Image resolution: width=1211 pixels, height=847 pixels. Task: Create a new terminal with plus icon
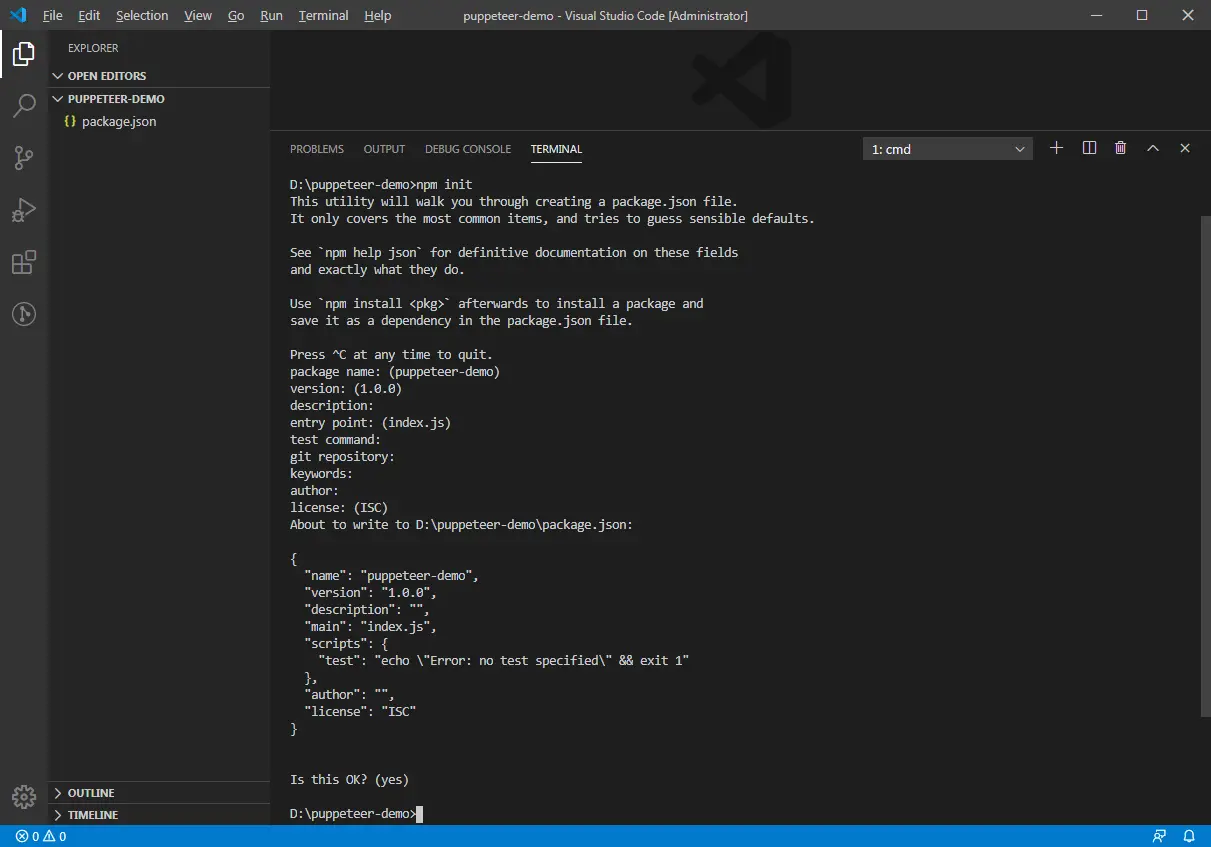(1056, 148)
